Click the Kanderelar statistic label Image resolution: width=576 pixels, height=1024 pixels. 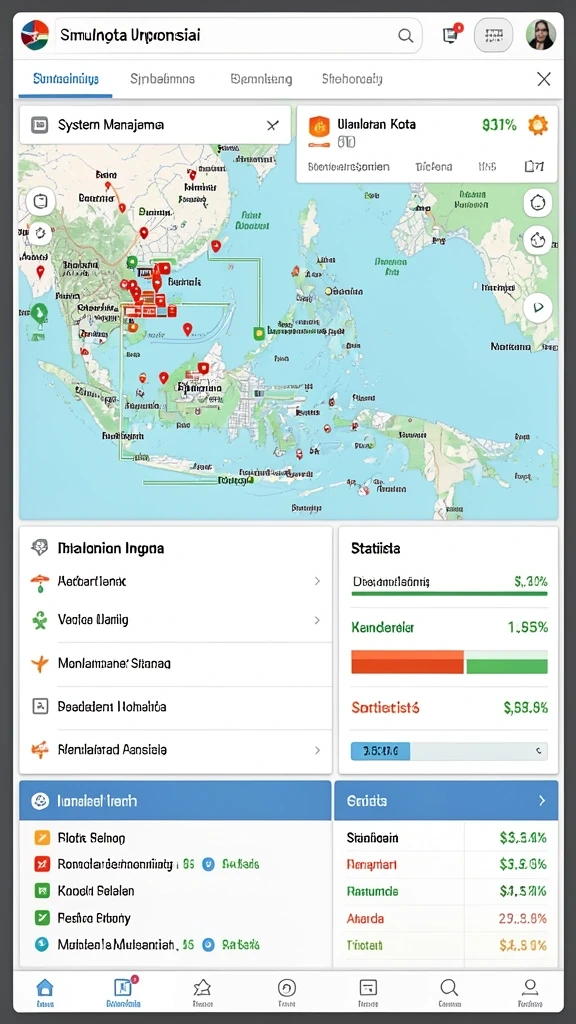click(x=383, y=628)
